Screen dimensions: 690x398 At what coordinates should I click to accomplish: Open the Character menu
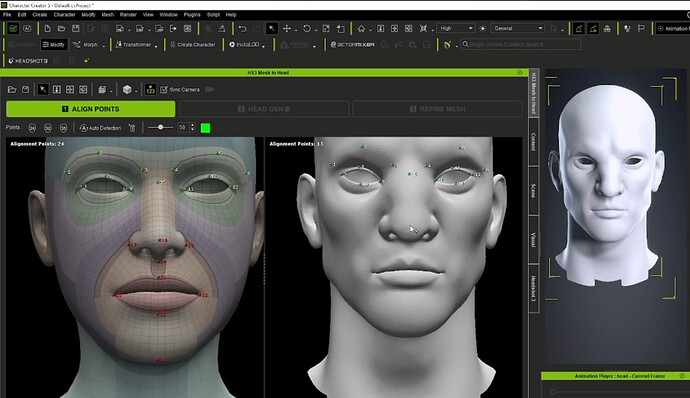64,15
